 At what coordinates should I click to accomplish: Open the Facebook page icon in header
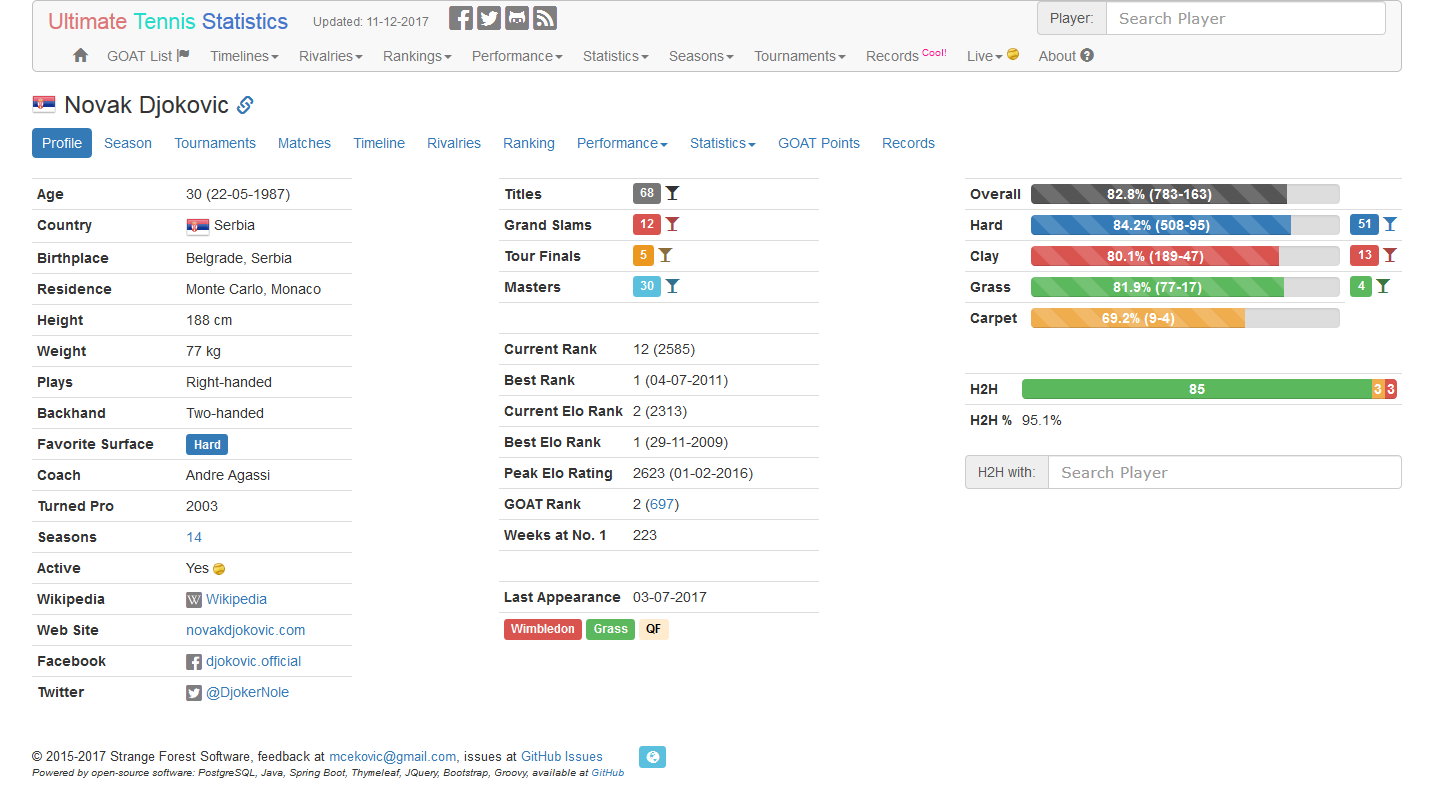[461, 18]
